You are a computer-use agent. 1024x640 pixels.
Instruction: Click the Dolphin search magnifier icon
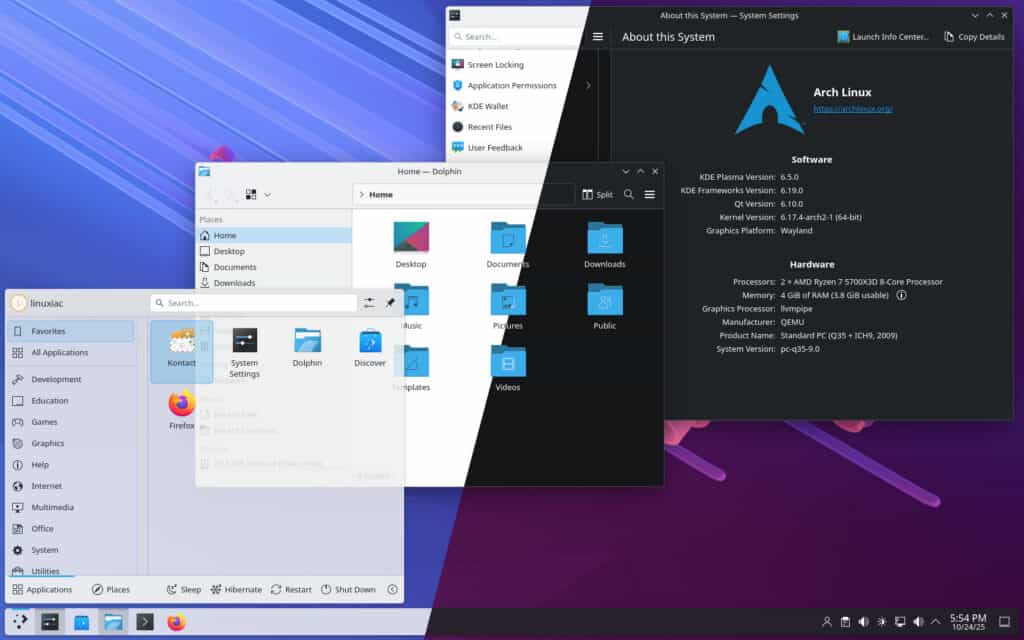pos(629,195)
